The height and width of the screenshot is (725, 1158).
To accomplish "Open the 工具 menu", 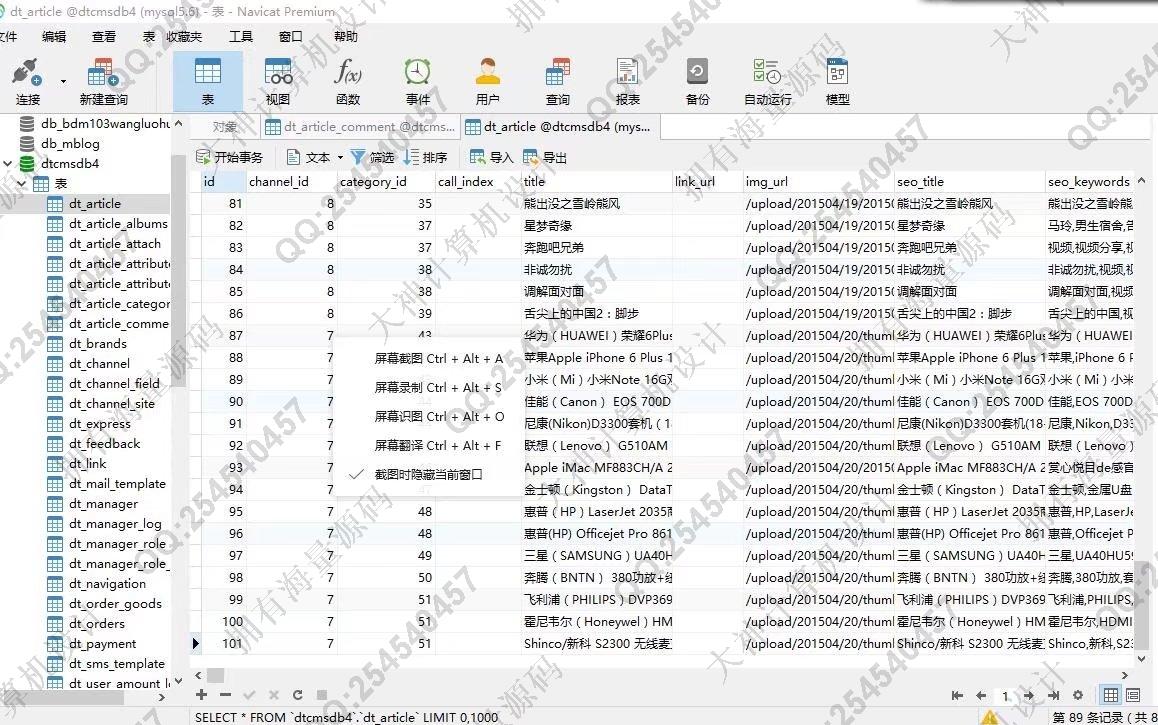I will click(241, 37).
